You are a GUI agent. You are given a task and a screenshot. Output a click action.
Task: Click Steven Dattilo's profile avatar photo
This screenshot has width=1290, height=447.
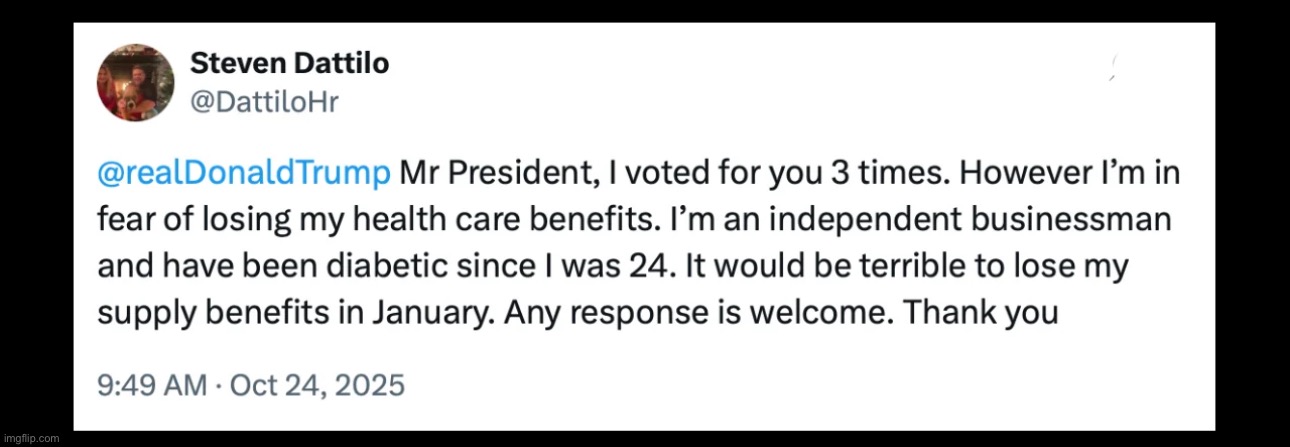[135, 82]
